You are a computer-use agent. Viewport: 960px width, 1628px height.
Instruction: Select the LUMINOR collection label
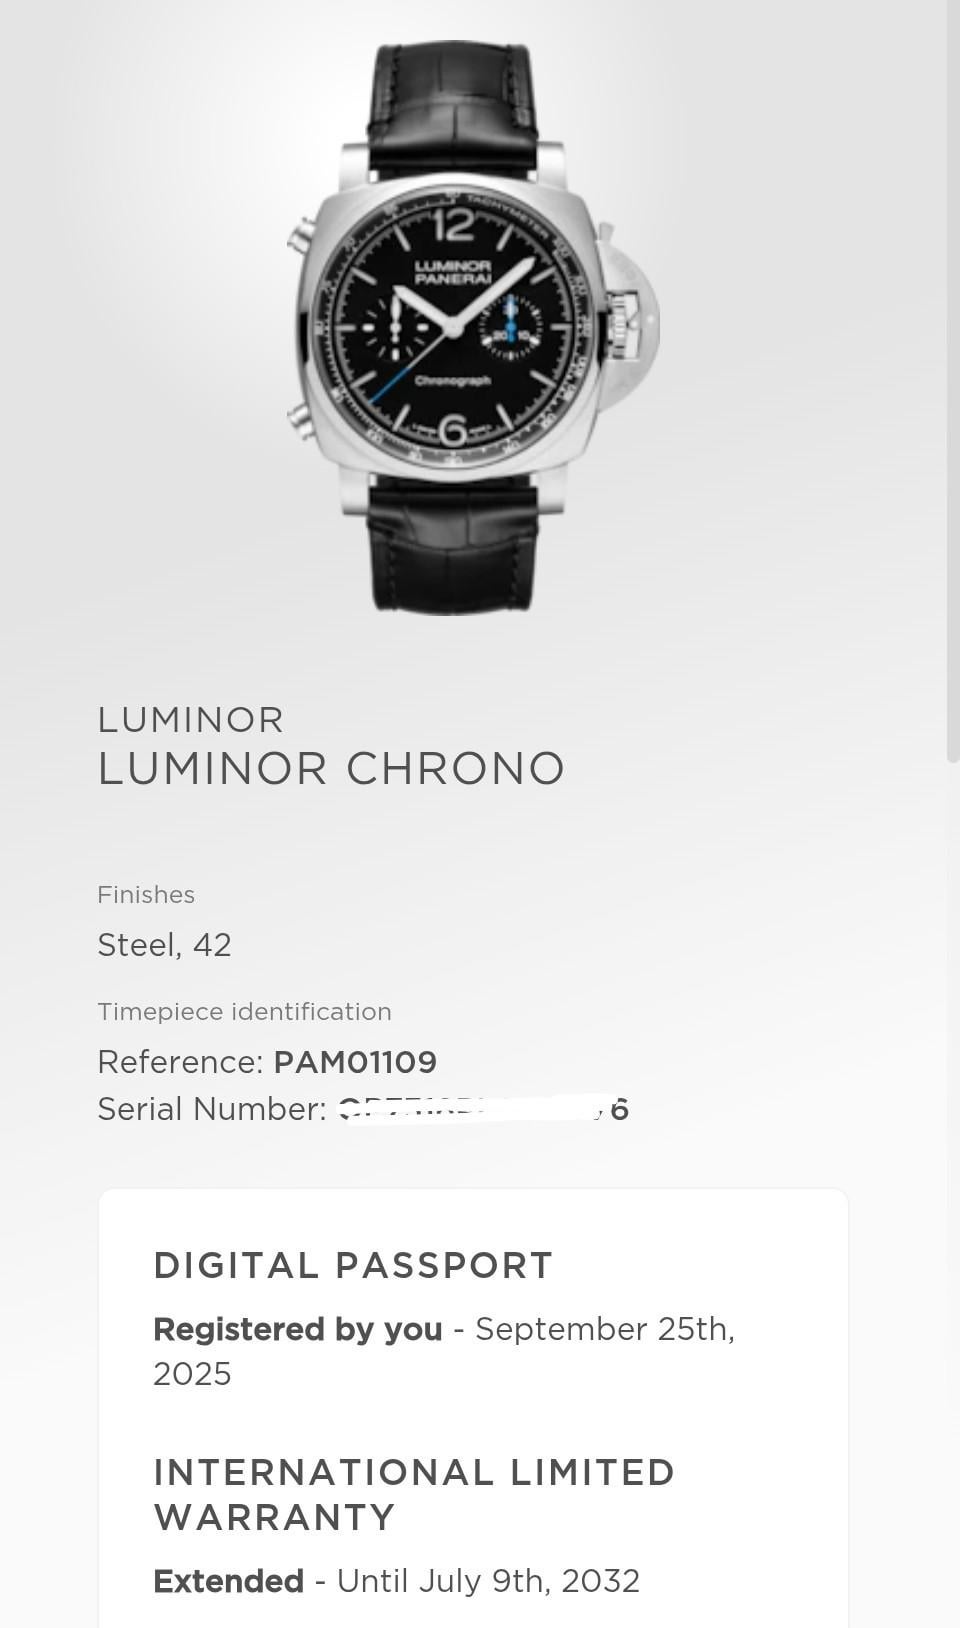click(191, 720)
